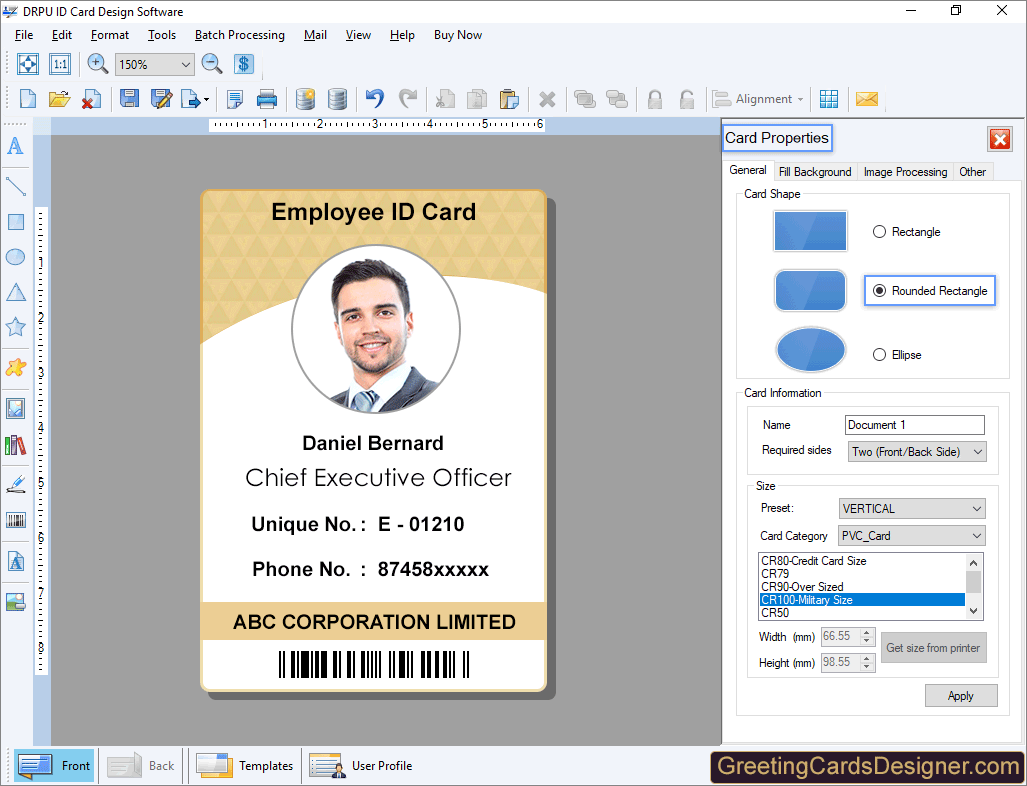Open the Required sides dropdown
1027x786 pixels.
(975, 451)
